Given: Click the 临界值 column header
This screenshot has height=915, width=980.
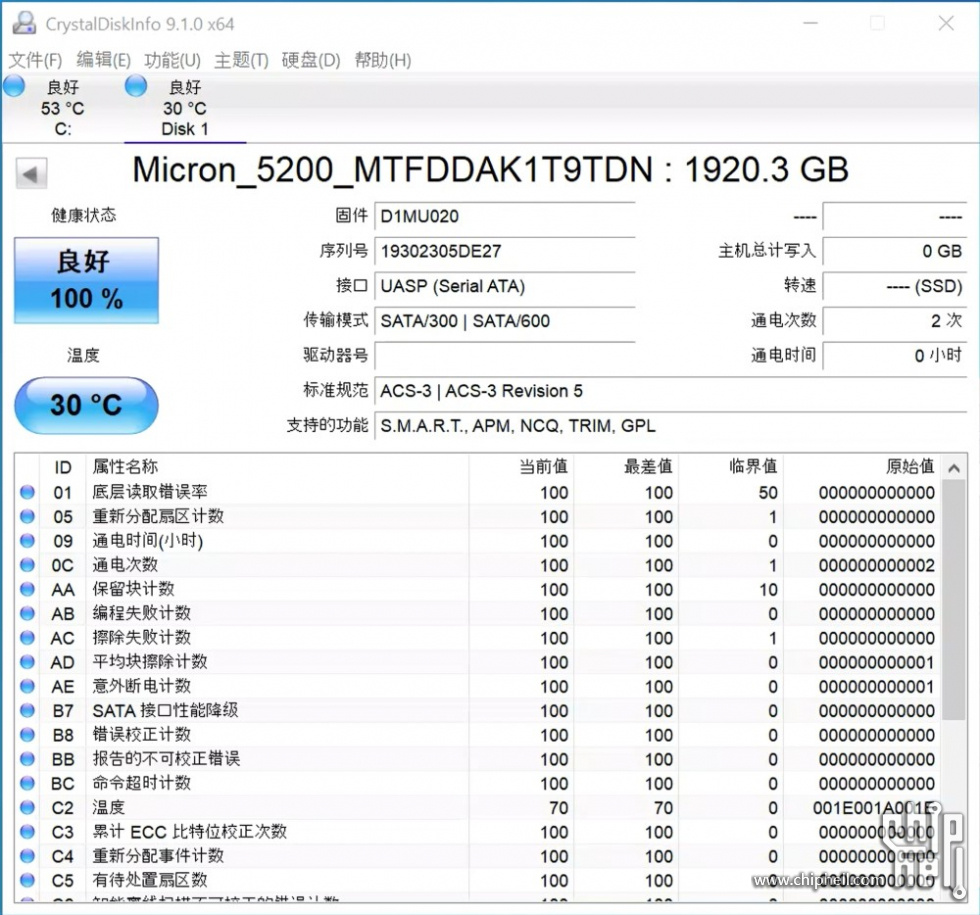Looking at the screenshot, I should point(753,467).
